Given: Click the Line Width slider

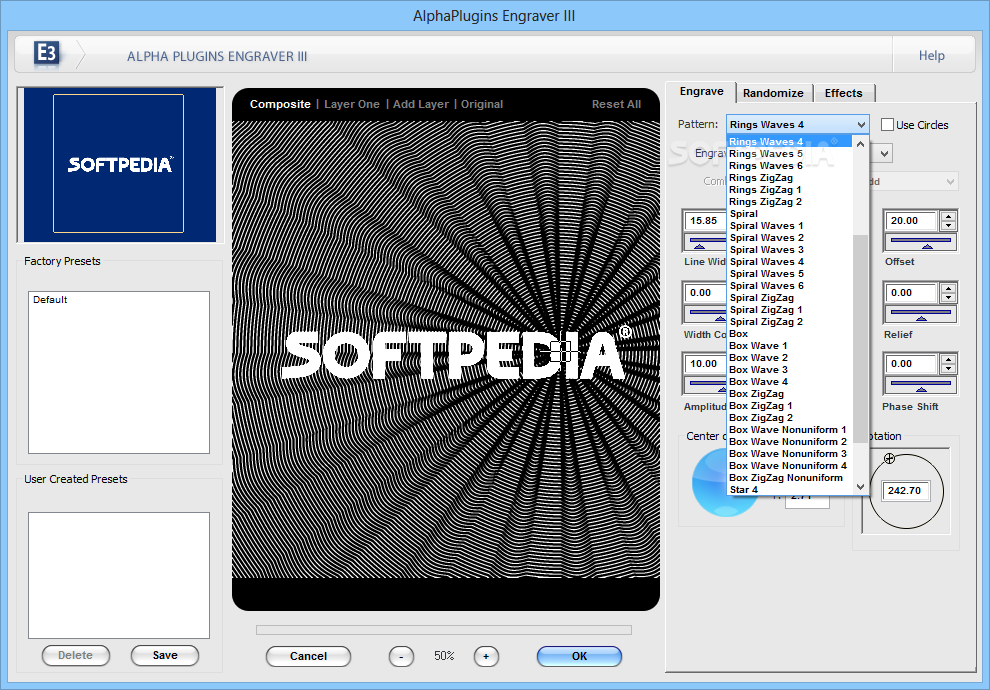Looking at the screenshot, I should point(705,242).
